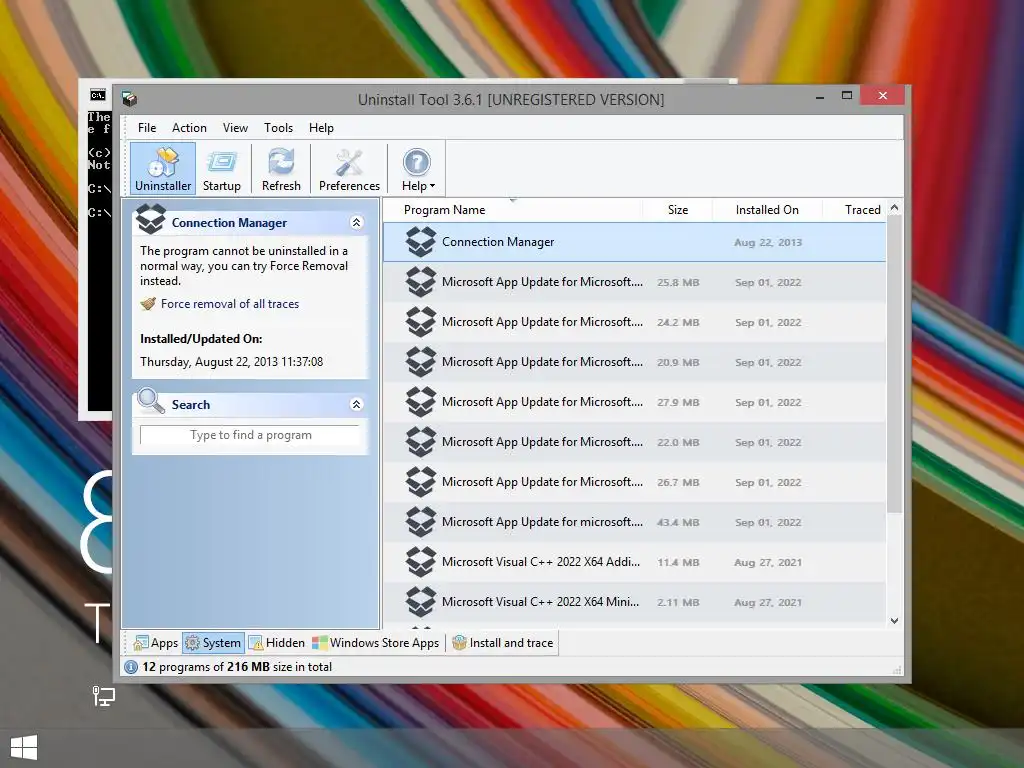The width and height of the screenshot is (1024, 768).
Task: Click Connection Manager box icon in details panel
Action: coord(151,219)
